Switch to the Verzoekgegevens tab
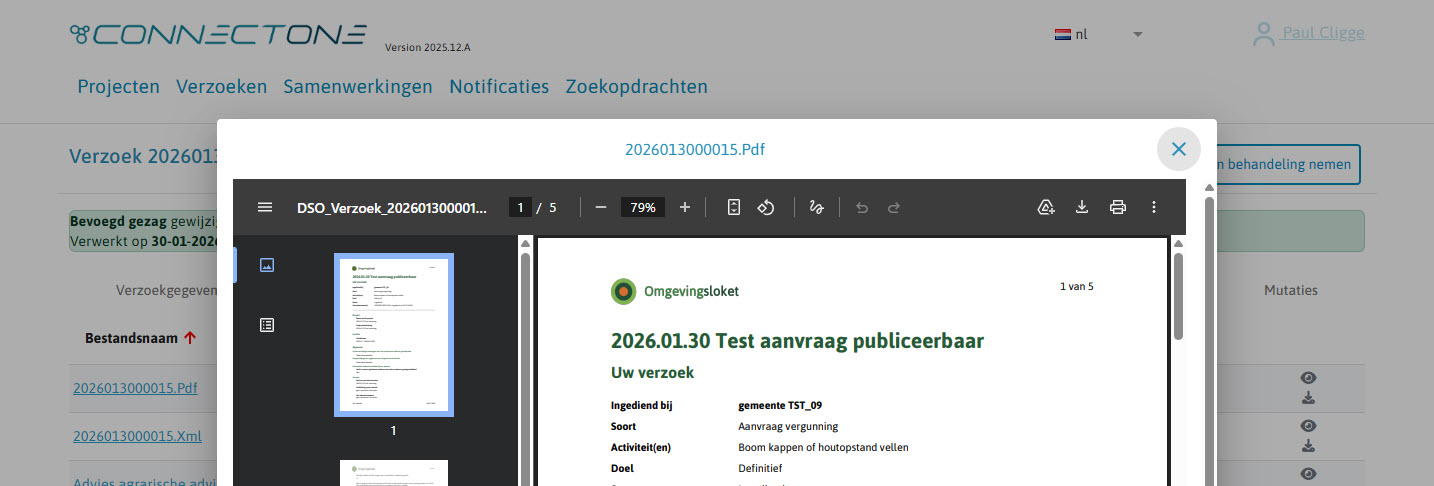Screen dimensions: 1434x486 (x=167, y=290)
